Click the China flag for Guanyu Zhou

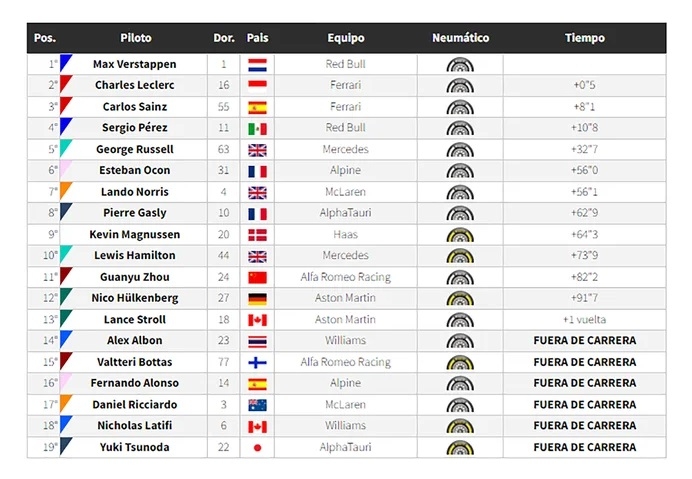point(257,277)
